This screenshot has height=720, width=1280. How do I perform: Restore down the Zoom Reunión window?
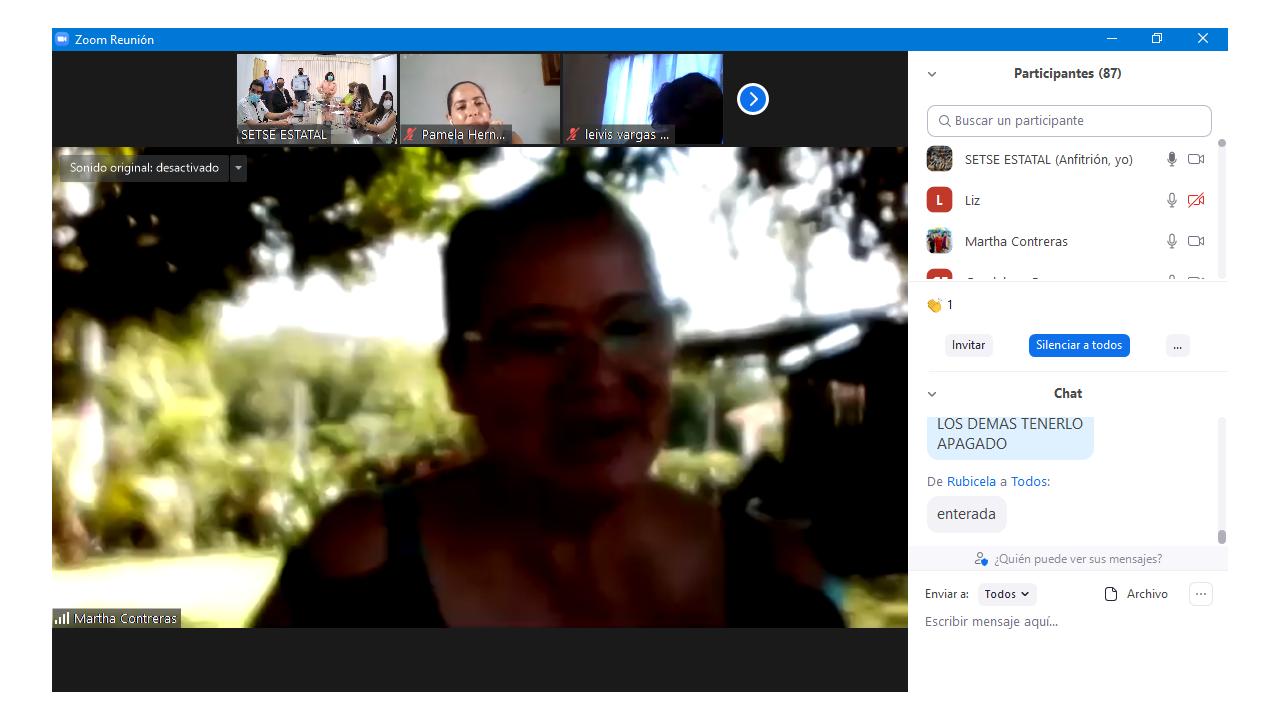click(x=1157, y=39)
